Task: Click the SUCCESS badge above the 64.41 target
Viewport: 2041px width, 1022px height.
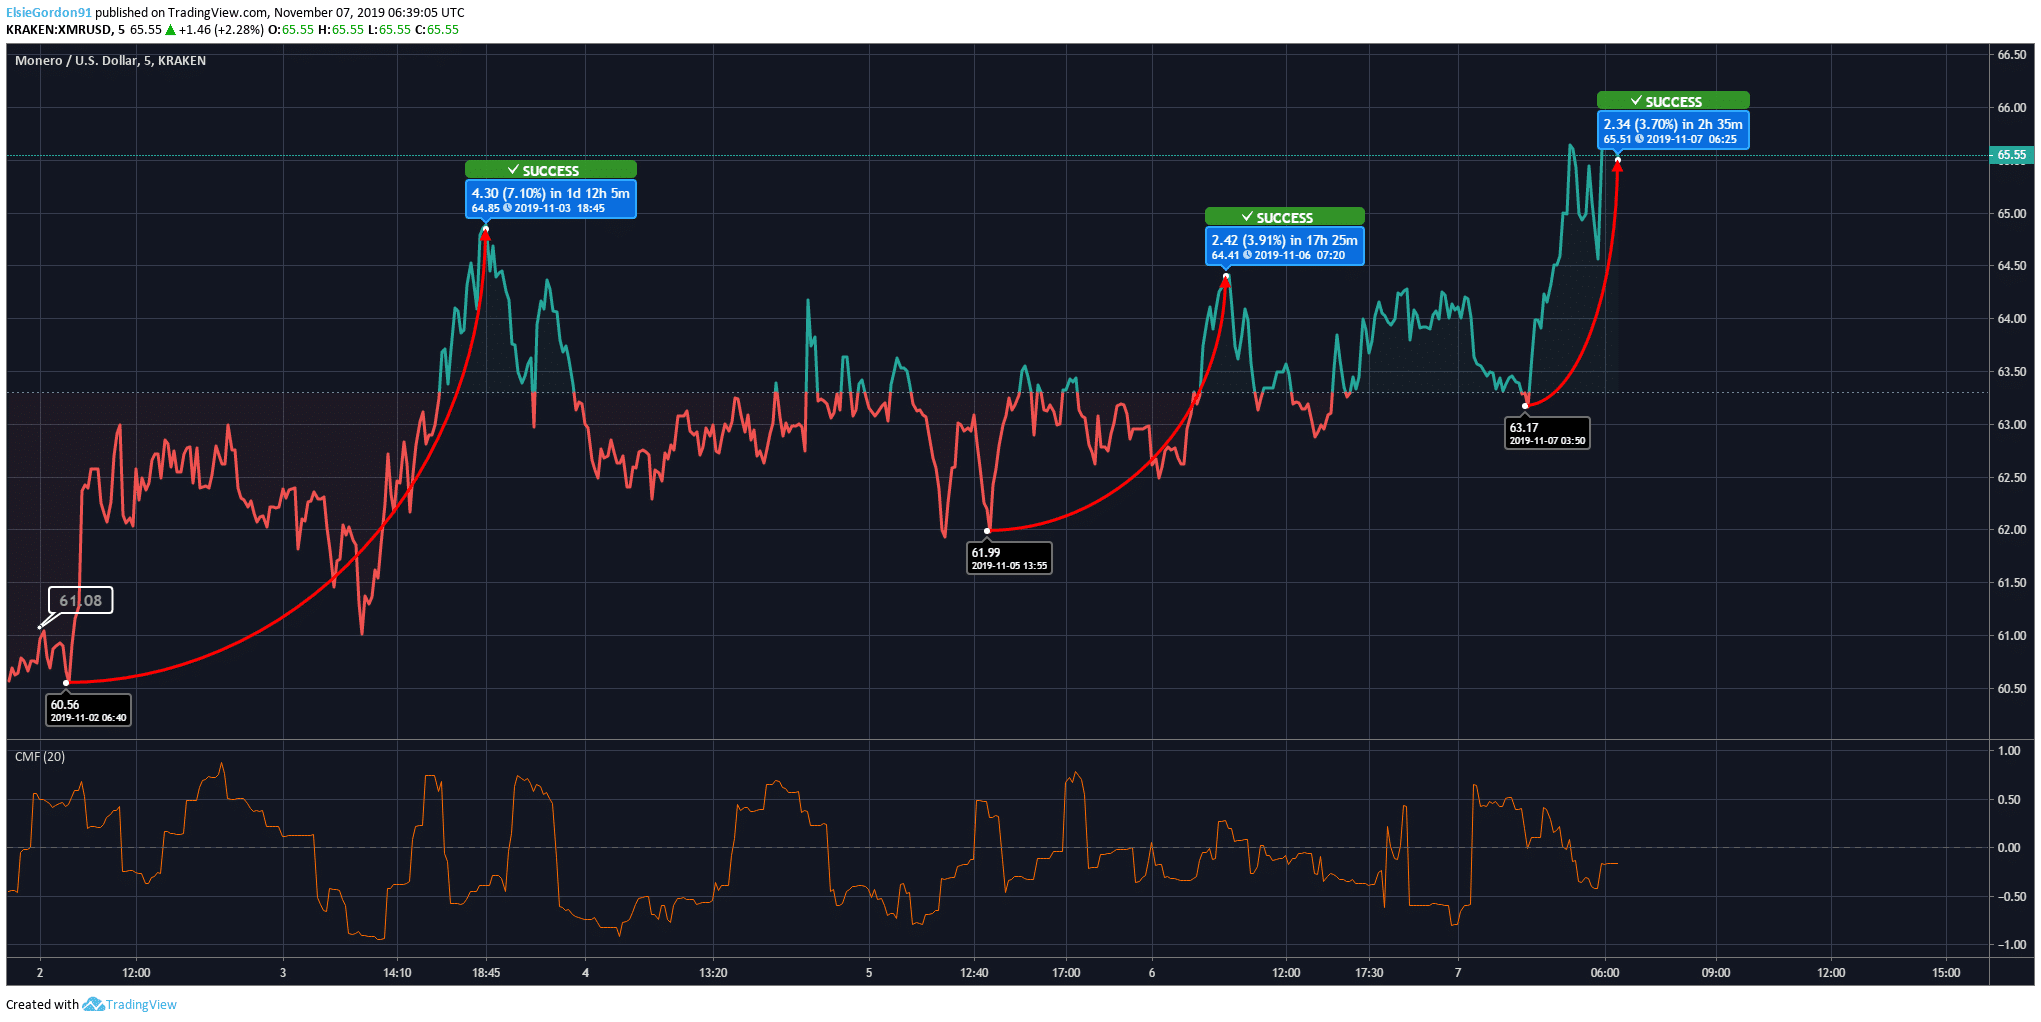Action: point(1285,217)
